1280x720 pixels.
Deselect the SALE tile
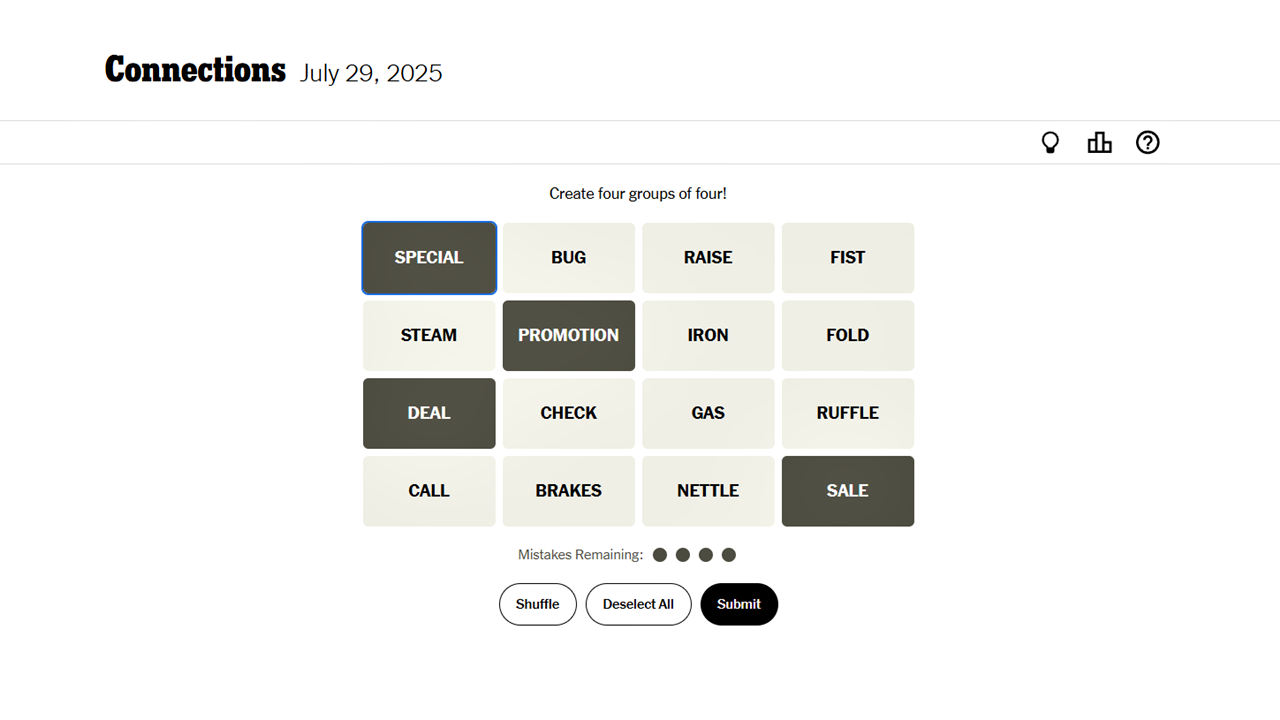tap(847, 491)
